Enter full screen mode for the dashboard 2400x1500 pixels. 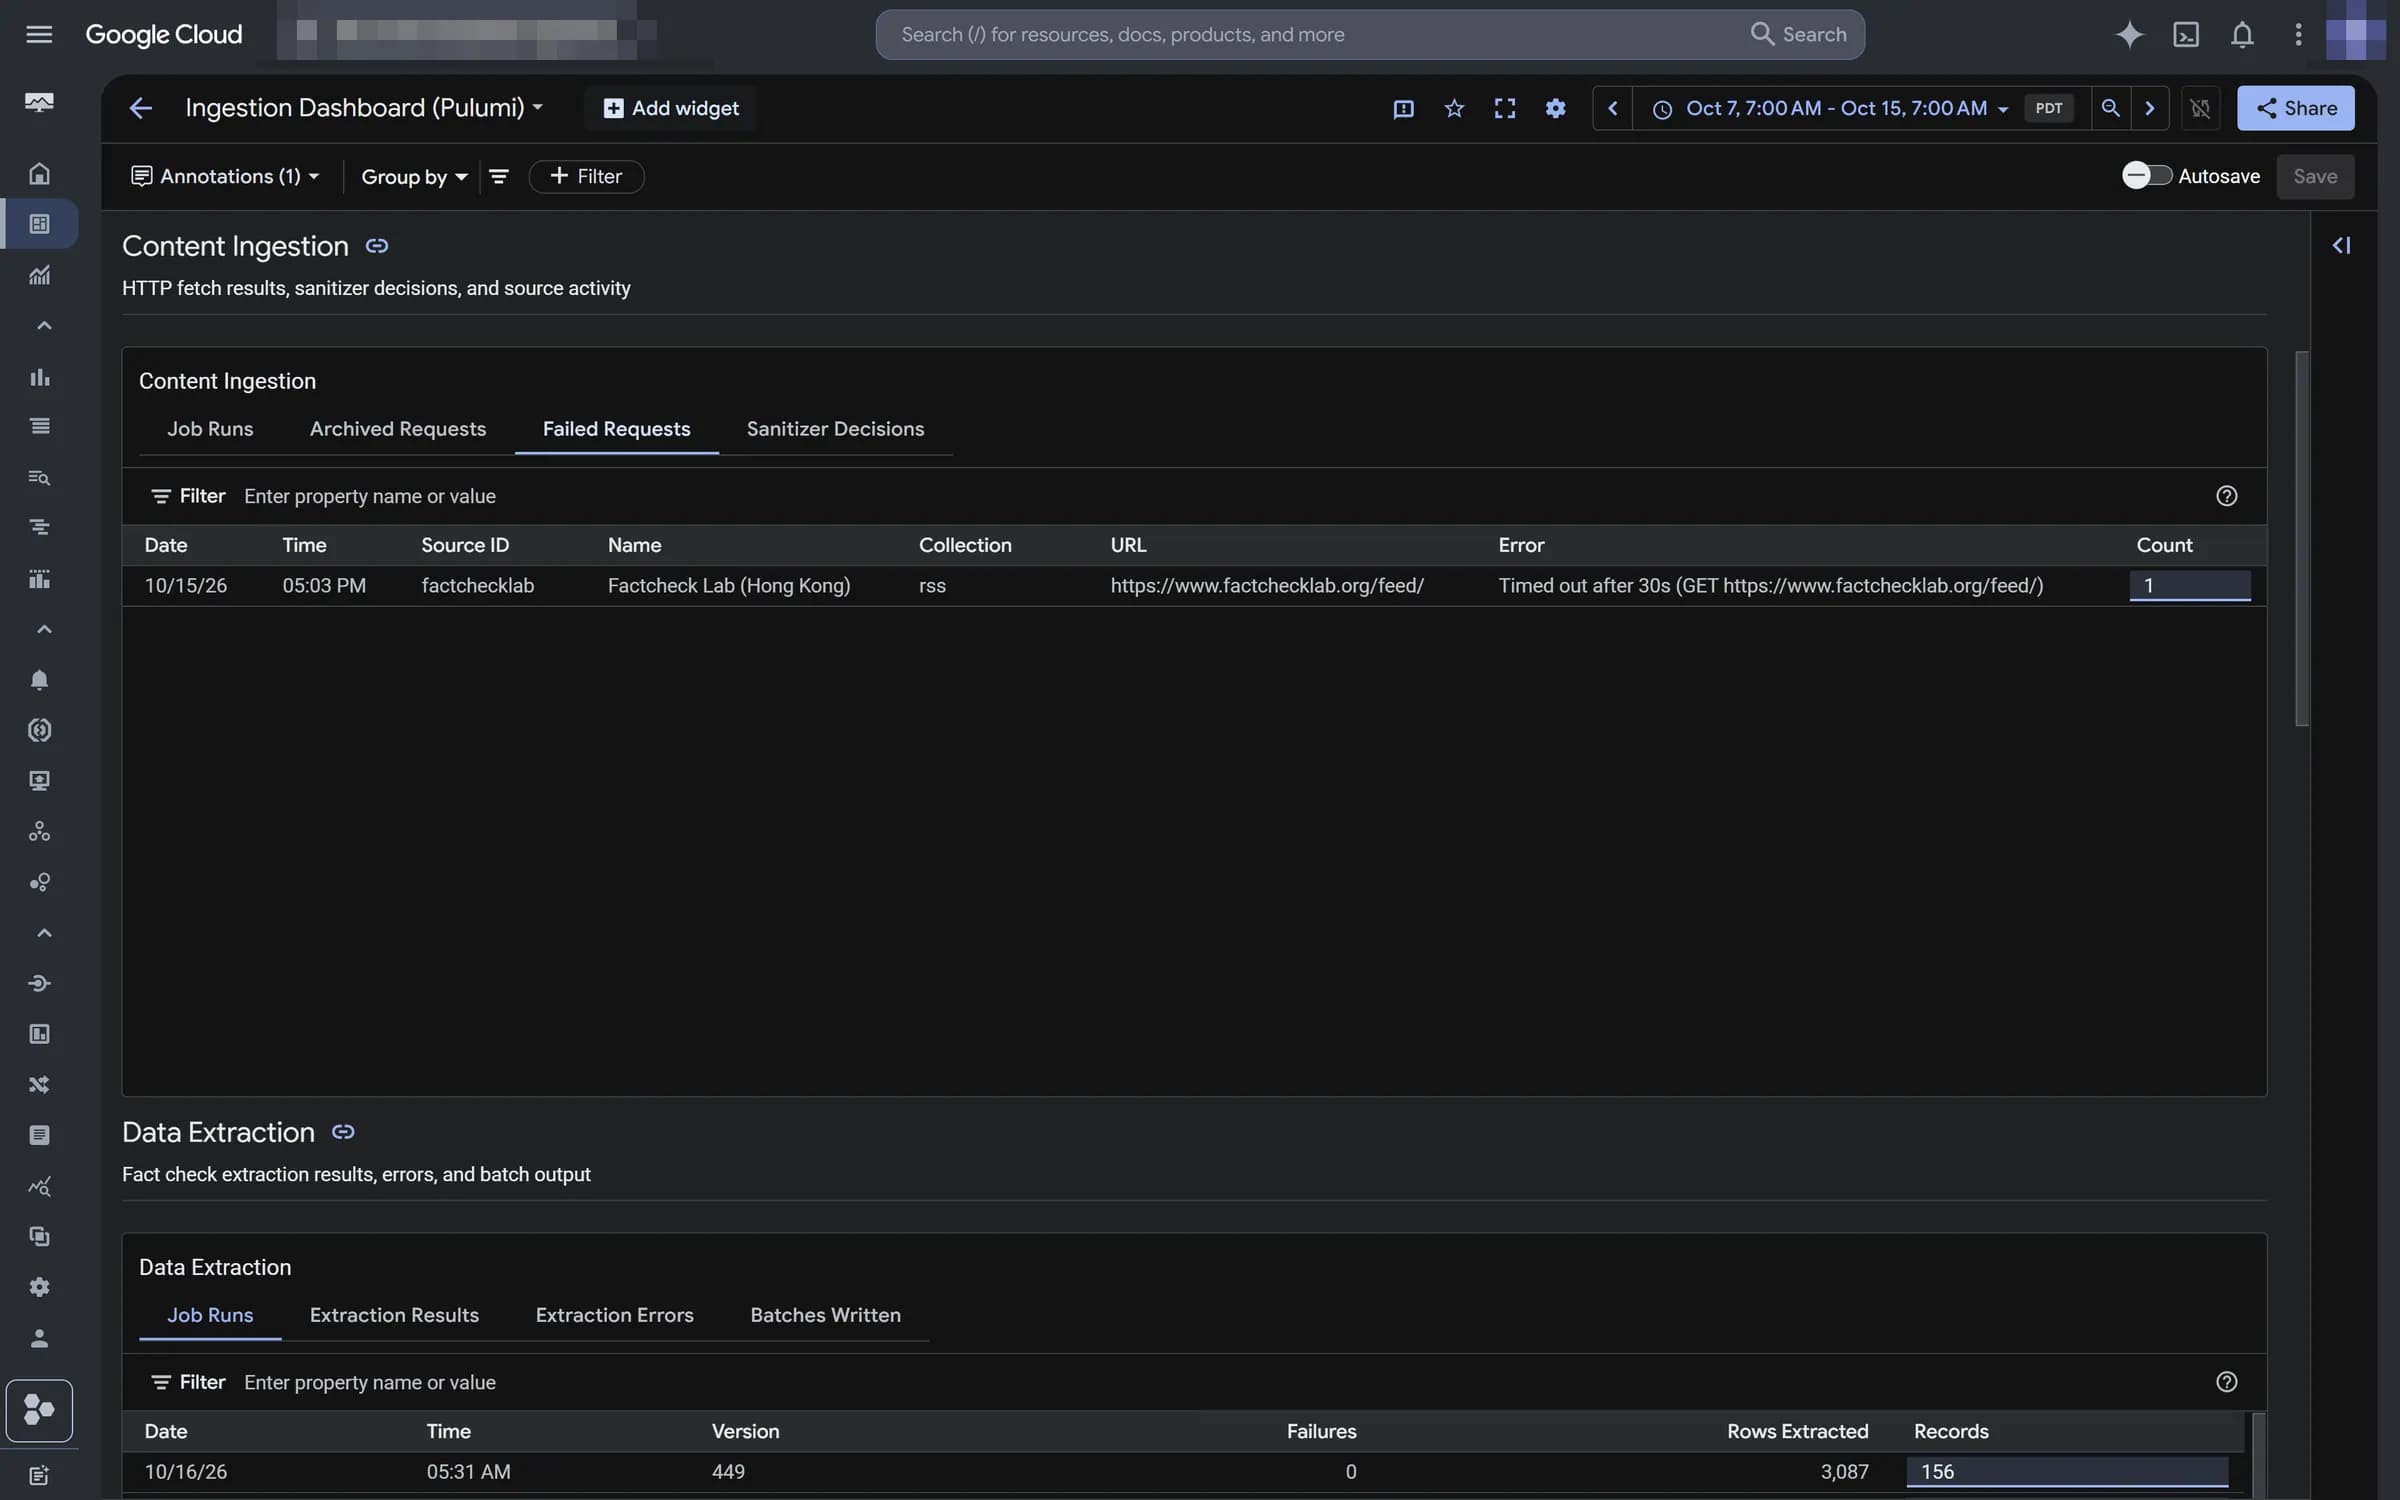pyautogui.click(x=1504, y=108)
